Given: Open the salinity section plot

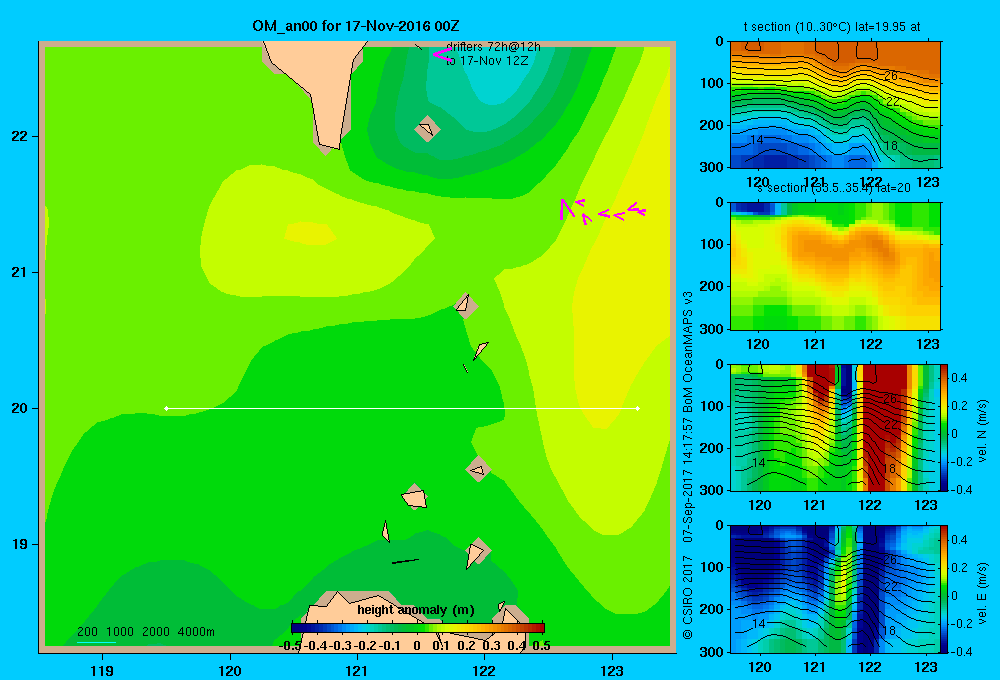Looking at the screenshot, I should (x=835, y=266).
